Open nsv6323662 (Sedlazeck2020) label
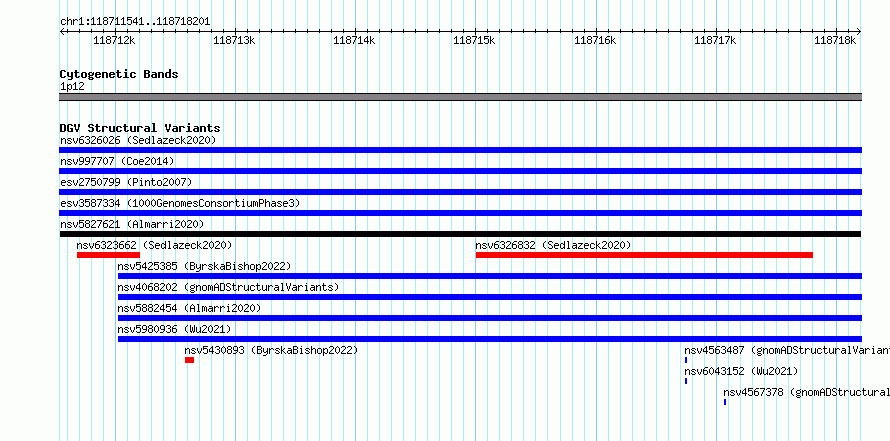This screenshot has width=890, height=441. click(x=154, y=245)
